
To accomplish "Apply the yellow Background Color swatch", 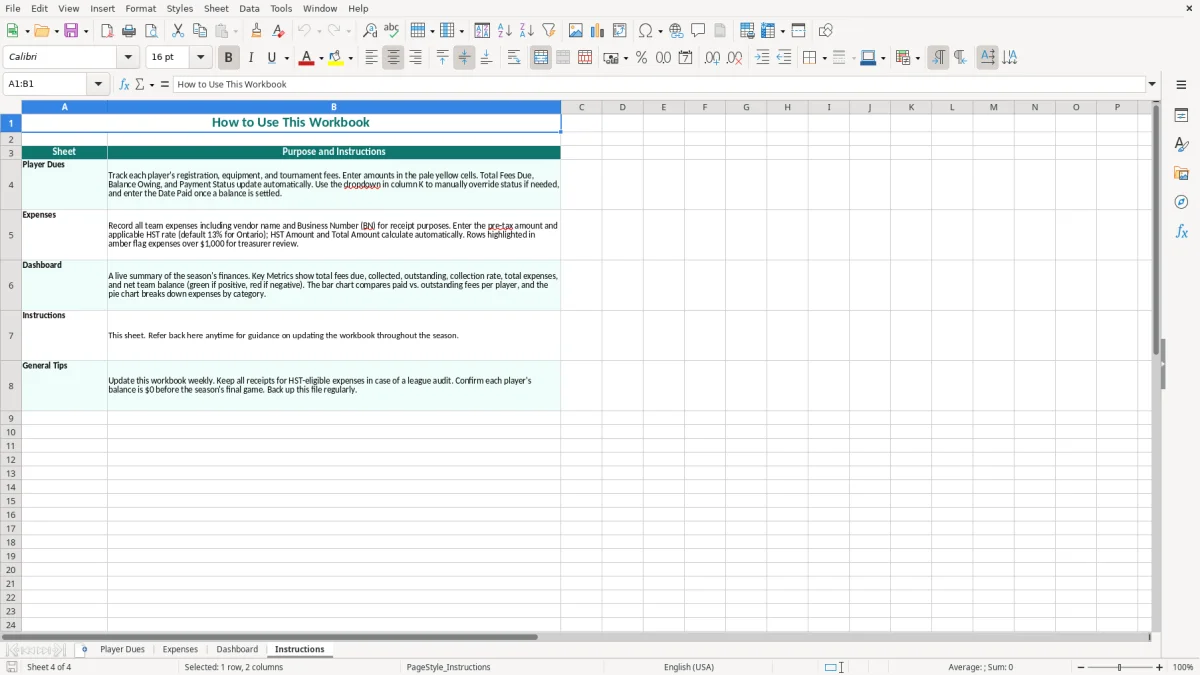I will click(336, 58).
